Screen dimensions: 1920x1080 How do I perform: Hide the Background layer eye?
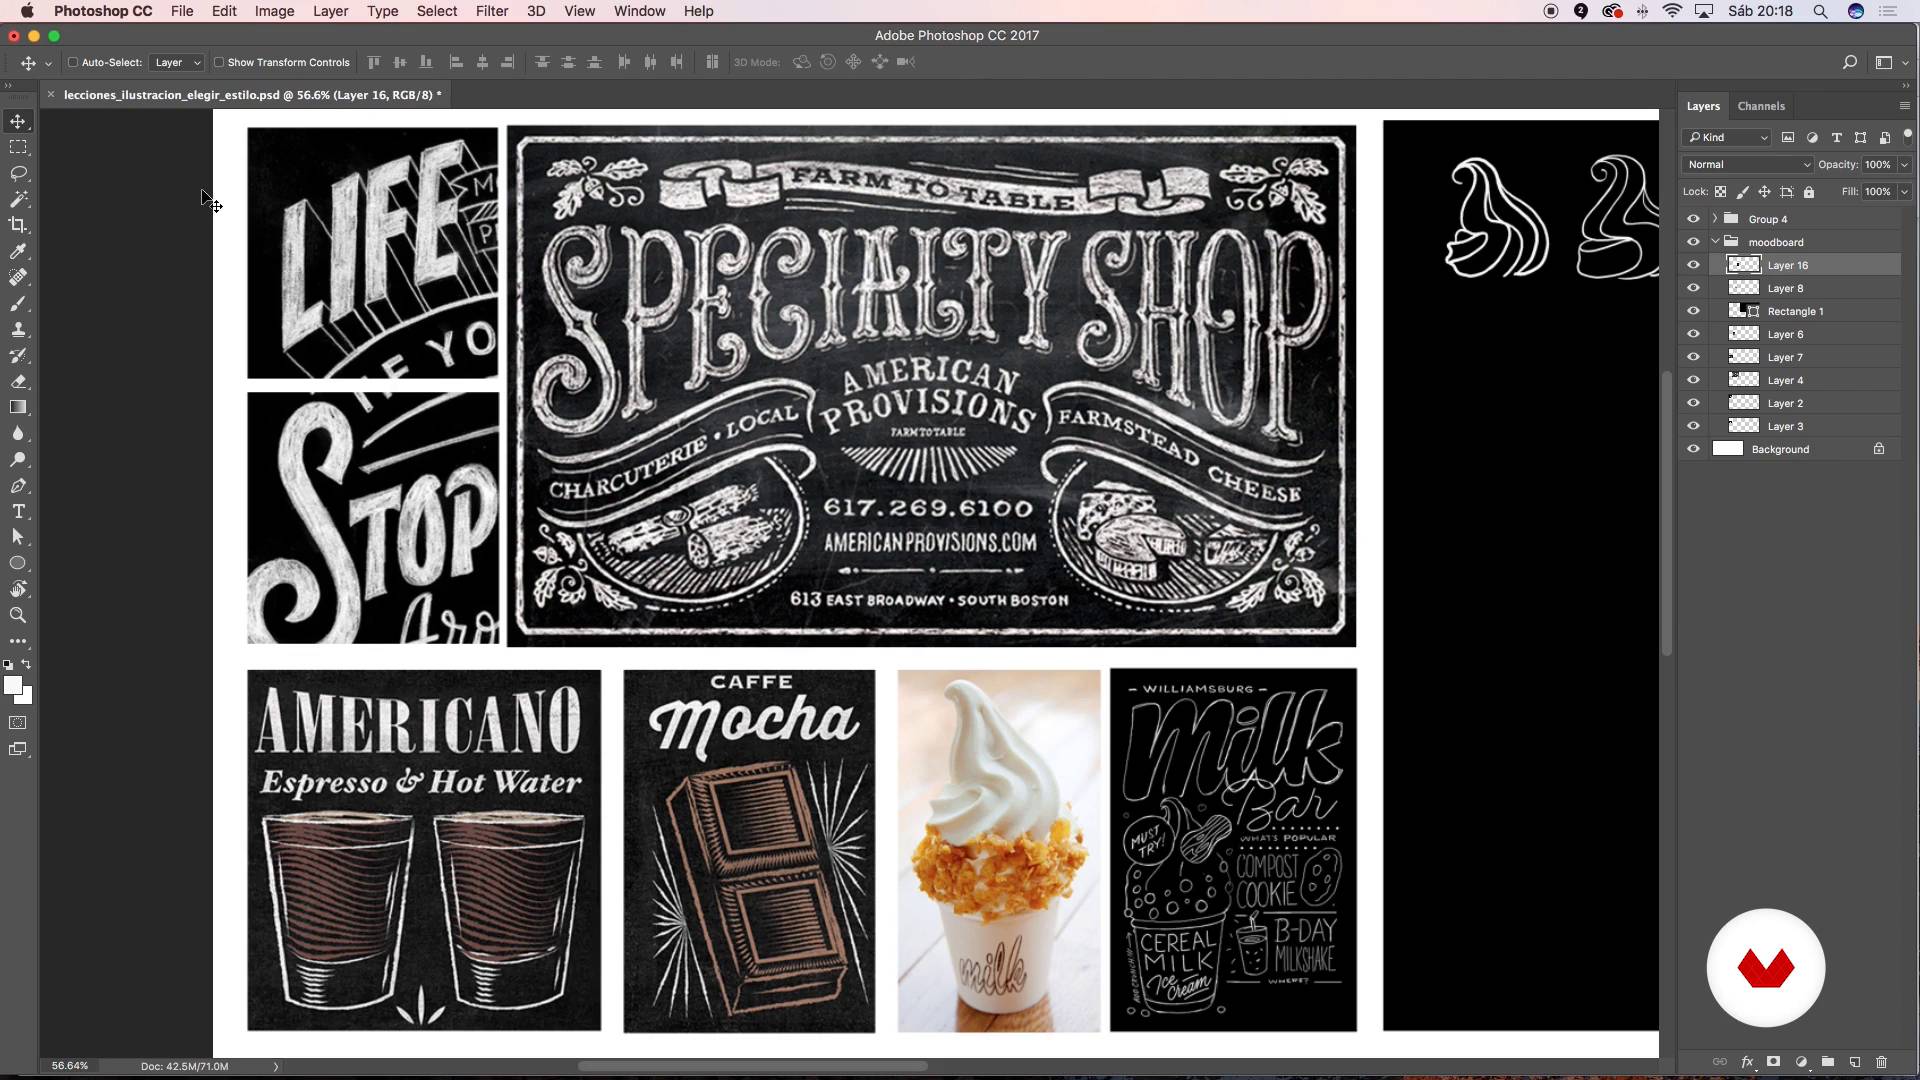pos(1693,449)
